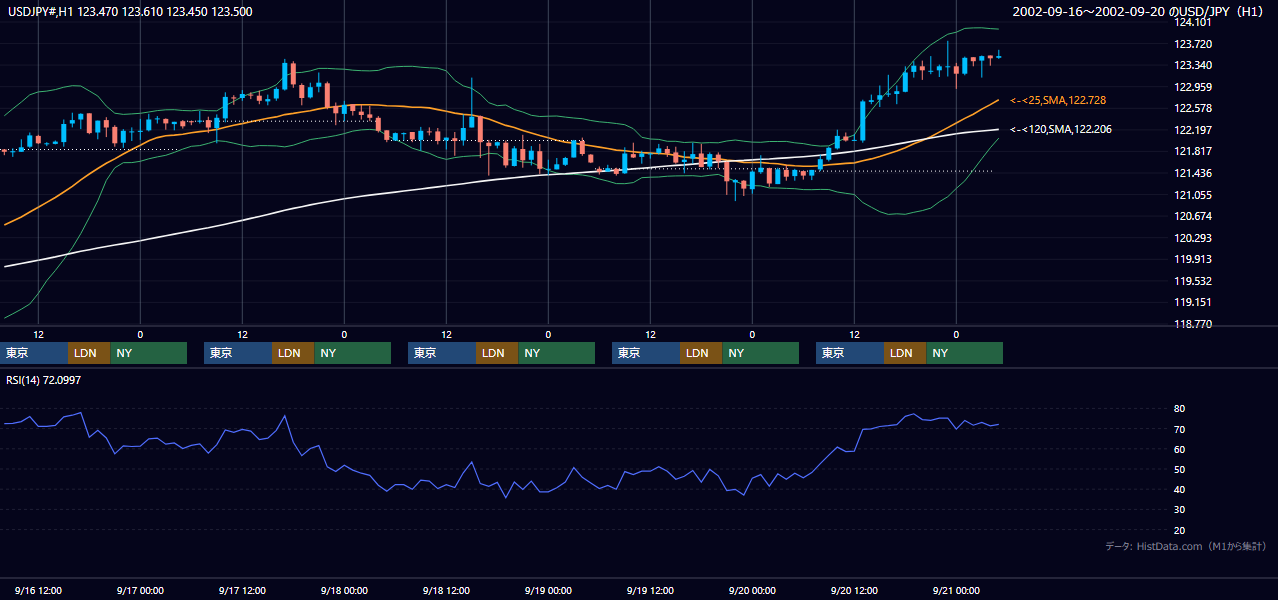Click the 123.720 price axis label
Viewport: 1278px width, 600px height.
coord(1193,44)
